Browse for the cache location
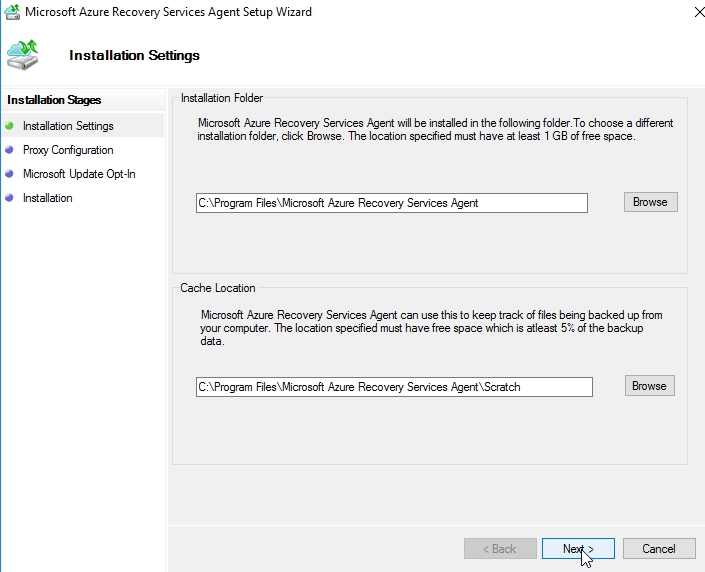 [x=650, y=386]
